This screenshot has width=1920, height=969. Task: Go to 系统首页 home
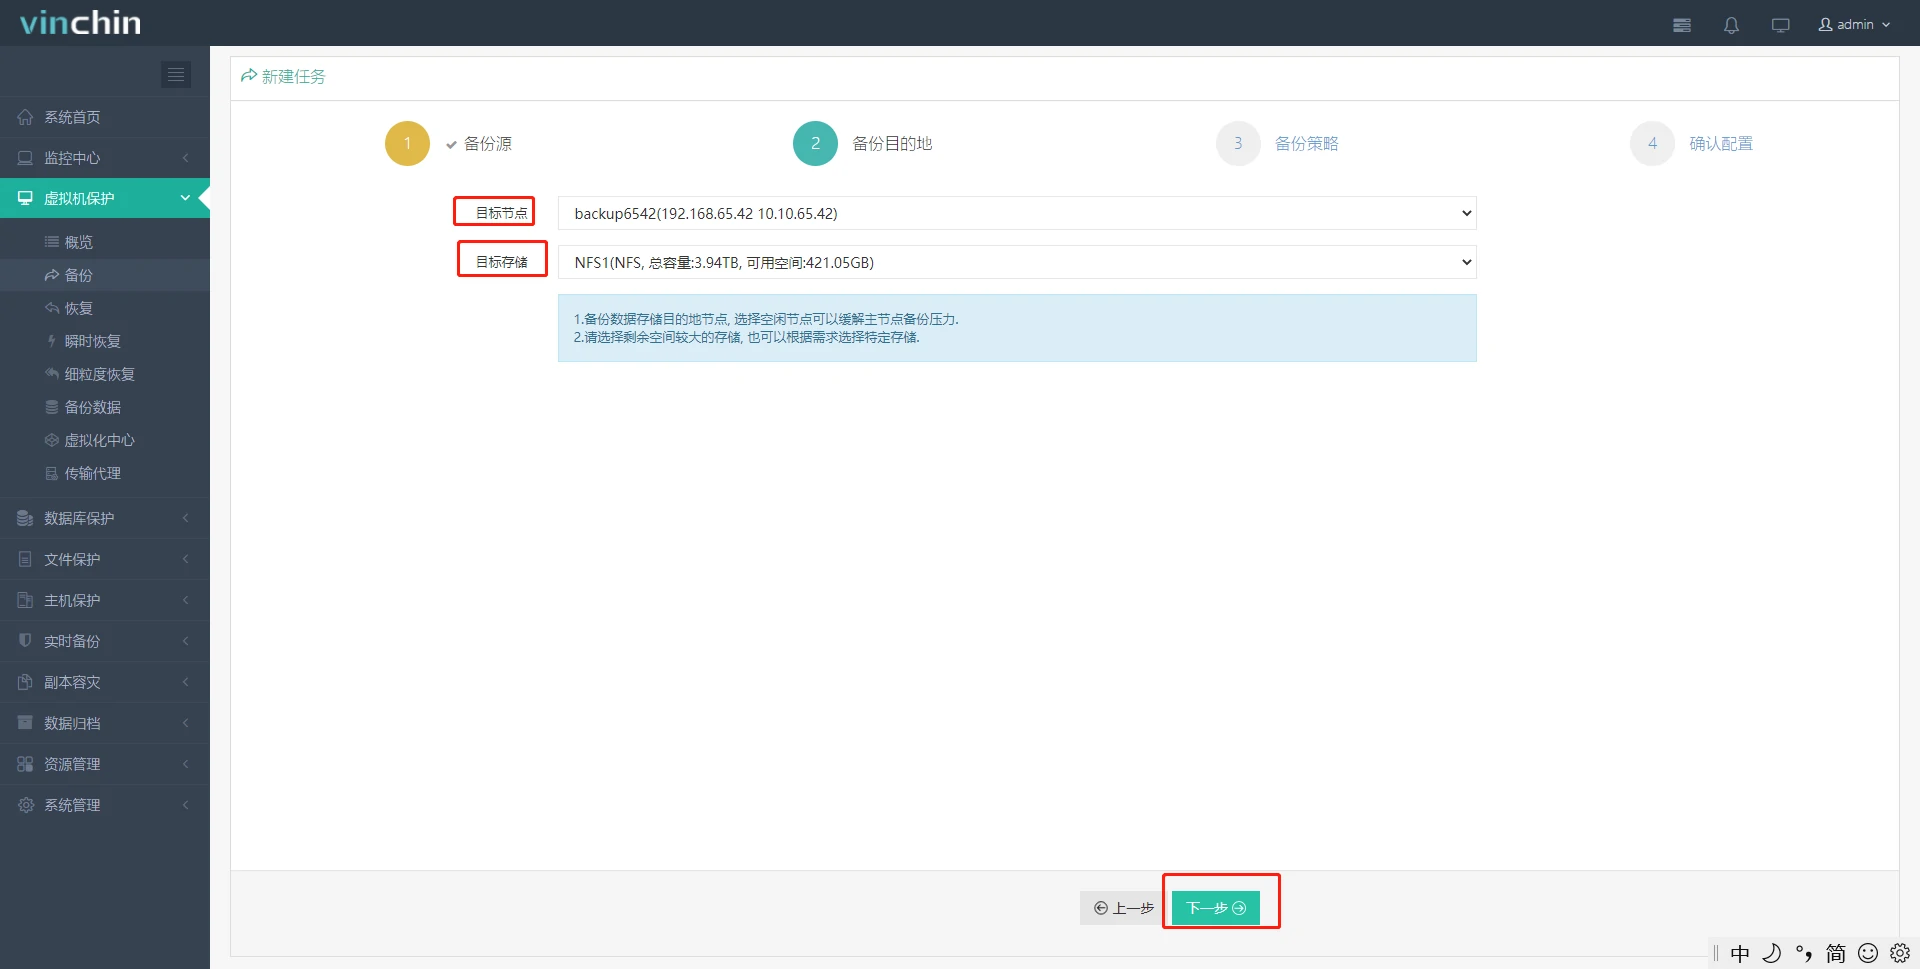point(105,117)
